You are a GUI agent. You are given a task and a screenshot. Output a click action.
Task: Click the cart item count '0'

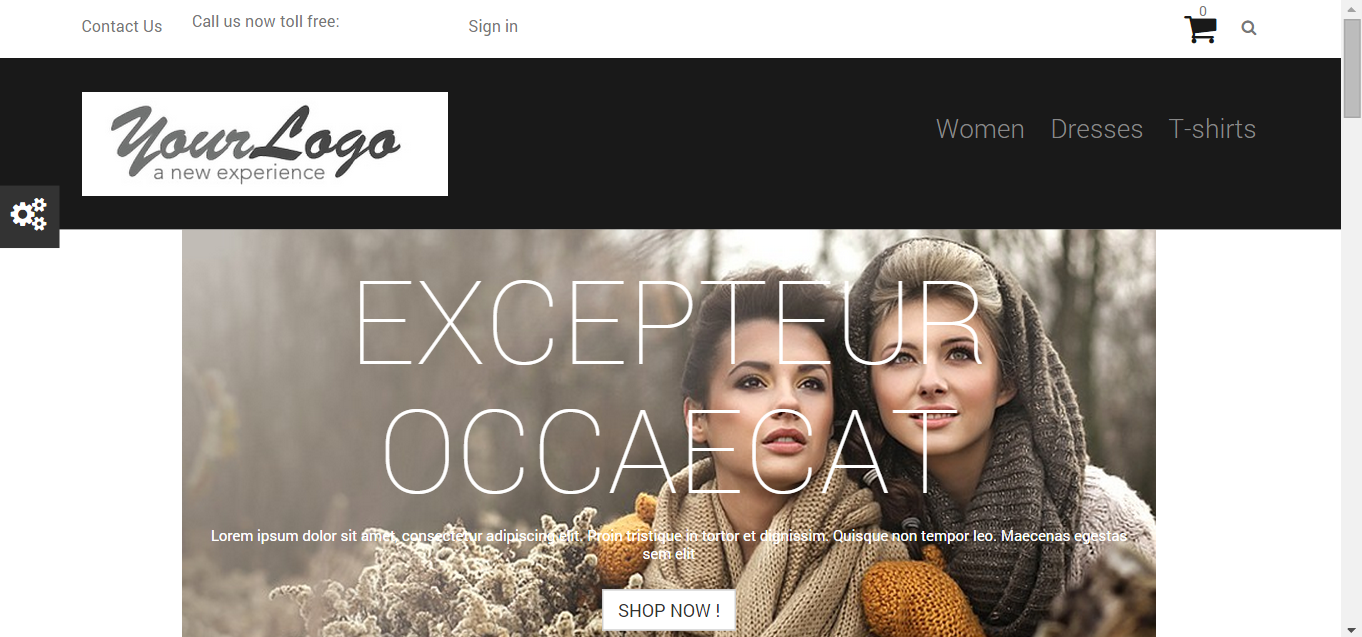(1203, 11)
